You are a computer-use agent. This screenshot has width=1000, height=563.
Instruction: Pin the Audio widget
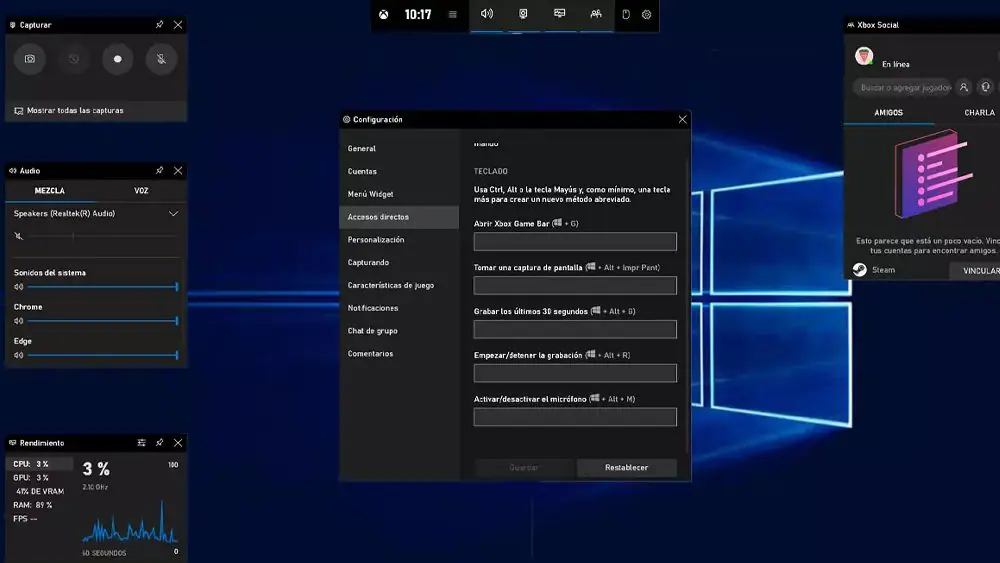[x=159, y=171]
